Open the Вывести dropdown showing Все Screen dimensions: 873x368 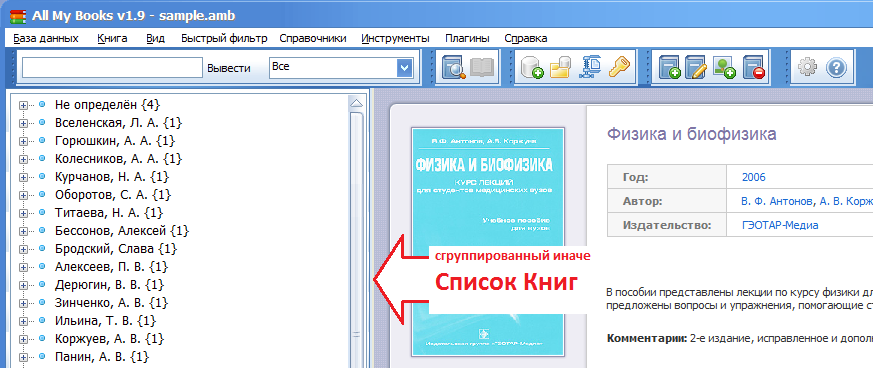point(341,68)
